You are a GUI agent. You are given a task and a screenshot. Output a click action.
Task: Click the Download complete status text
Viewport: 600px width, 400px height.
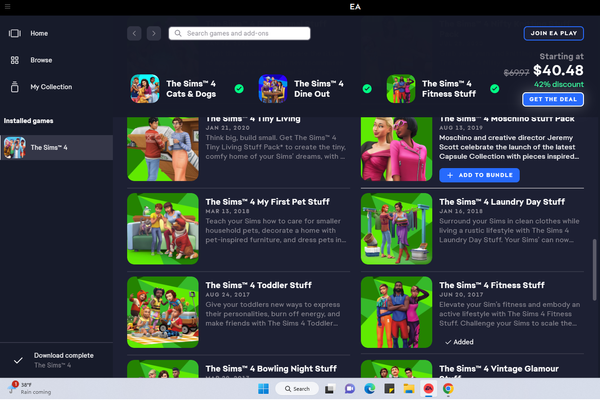point(64,356)
